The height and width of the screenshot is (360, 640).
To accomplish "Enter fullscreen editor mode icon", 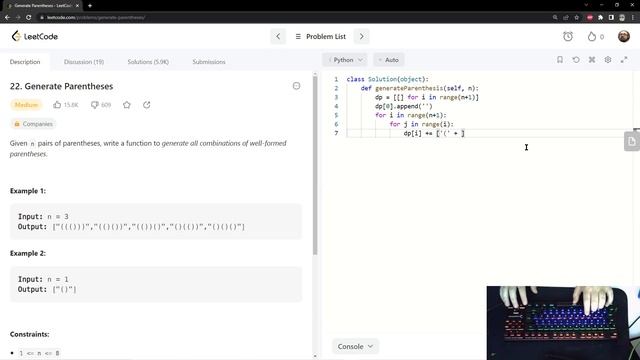I will [x=624, y=60].
